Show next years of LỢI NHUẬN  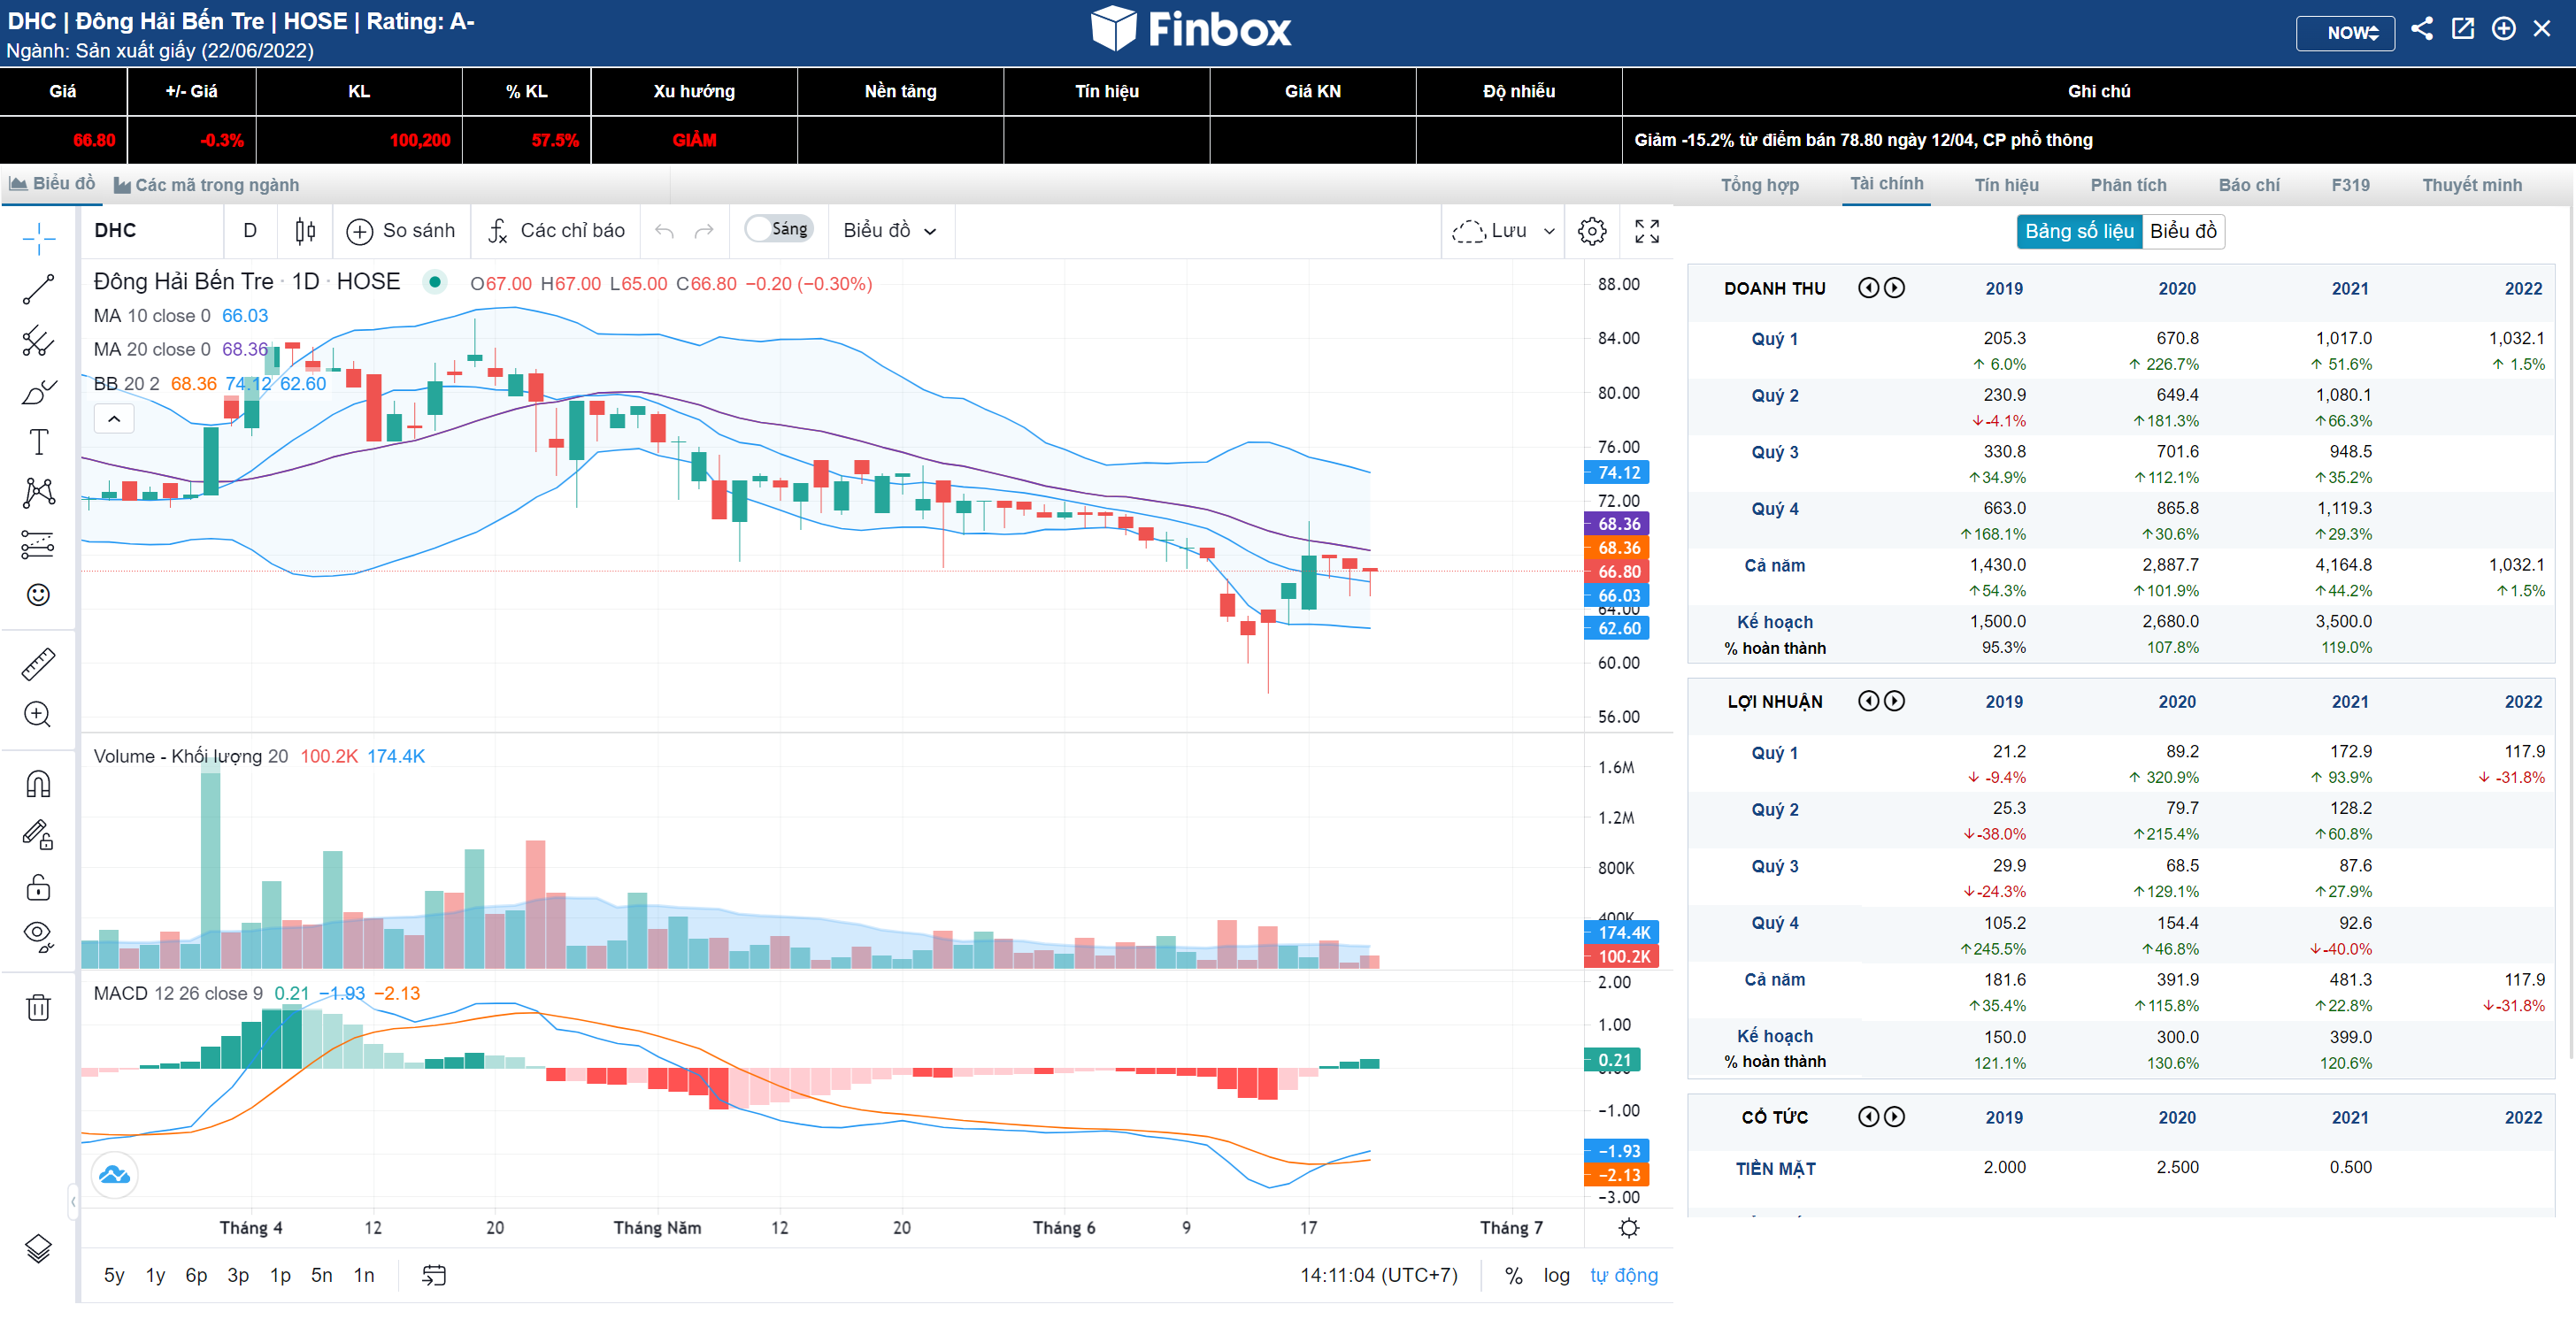click(x=1894, y=701)
